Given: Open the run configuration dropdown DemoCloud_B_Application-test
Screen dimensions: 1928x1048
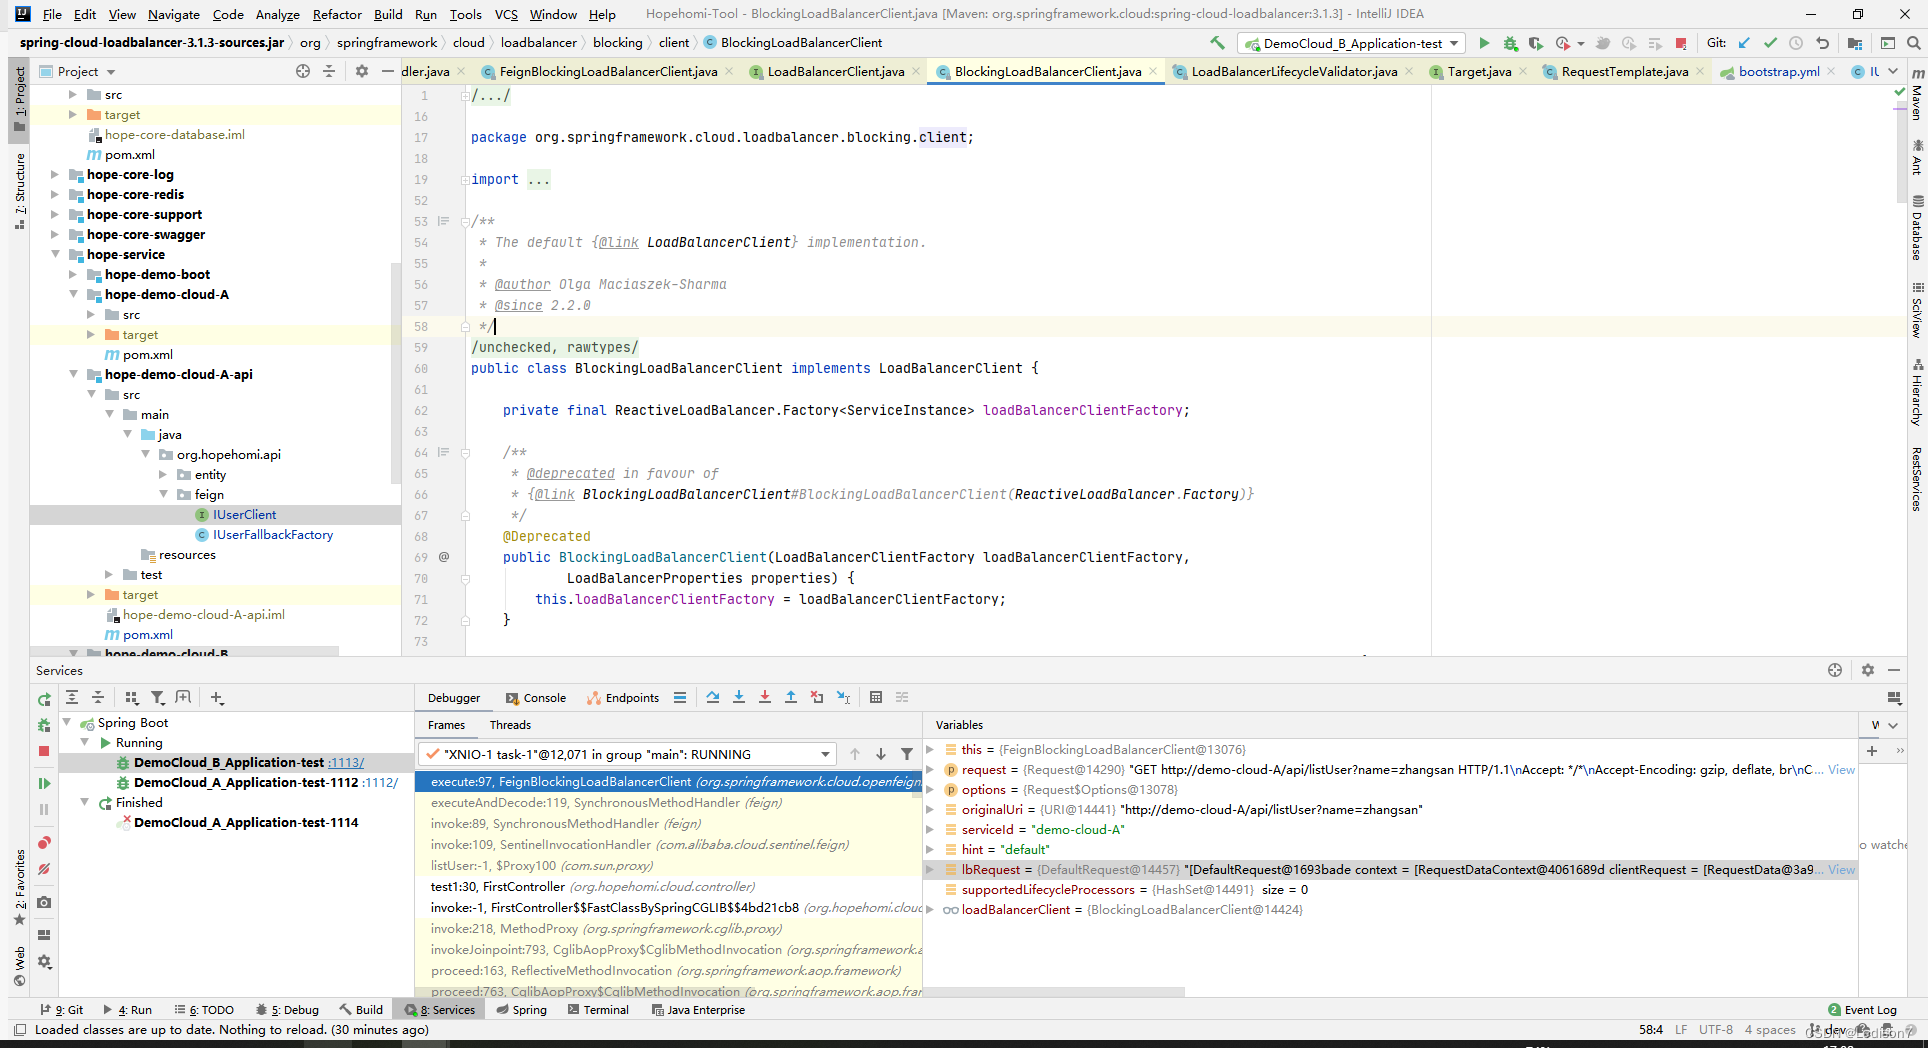Looking at the screenshot, I should click(x=1352, y=43).
